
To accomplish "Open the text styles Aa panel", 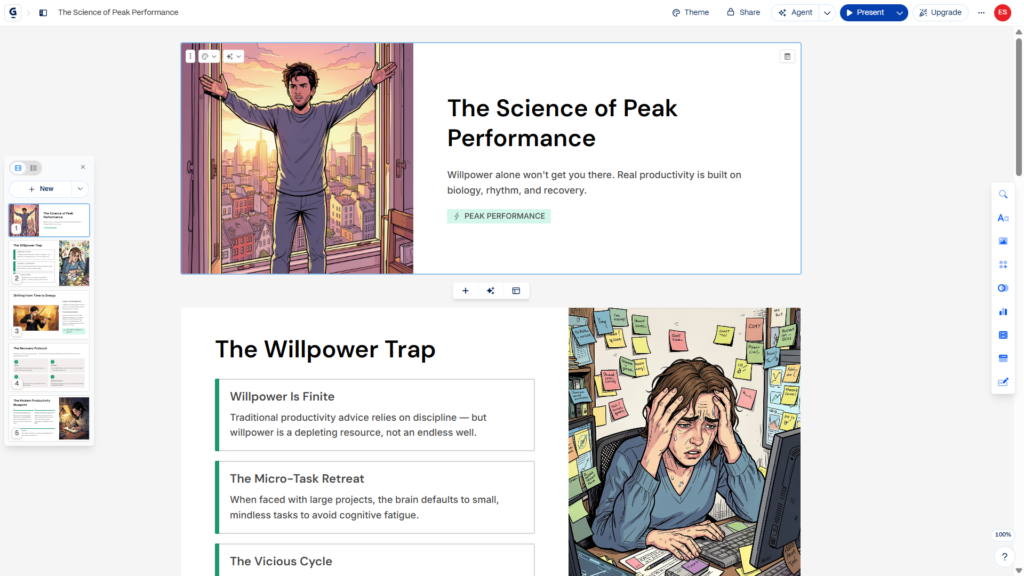I will 1003,218.
